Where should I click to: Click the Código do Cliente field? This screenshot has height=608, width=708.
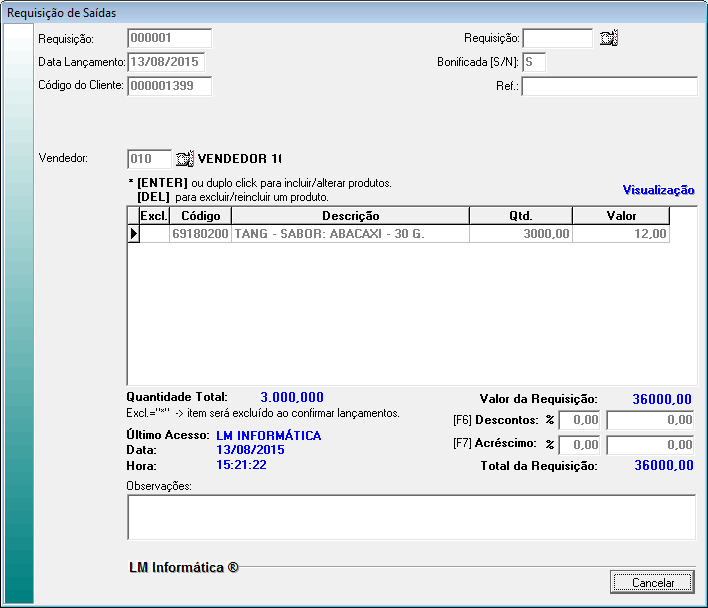(169, 86)
